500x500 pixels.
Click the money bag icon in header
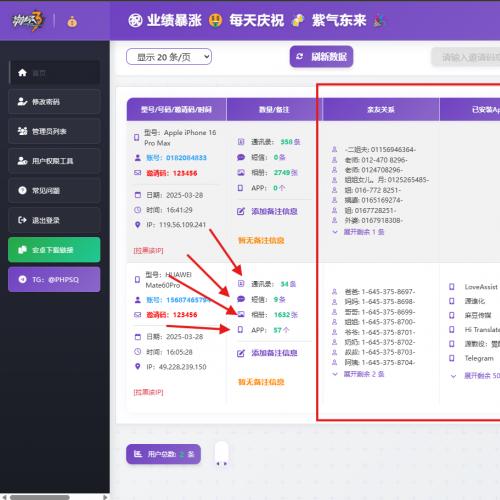(72, 22)
